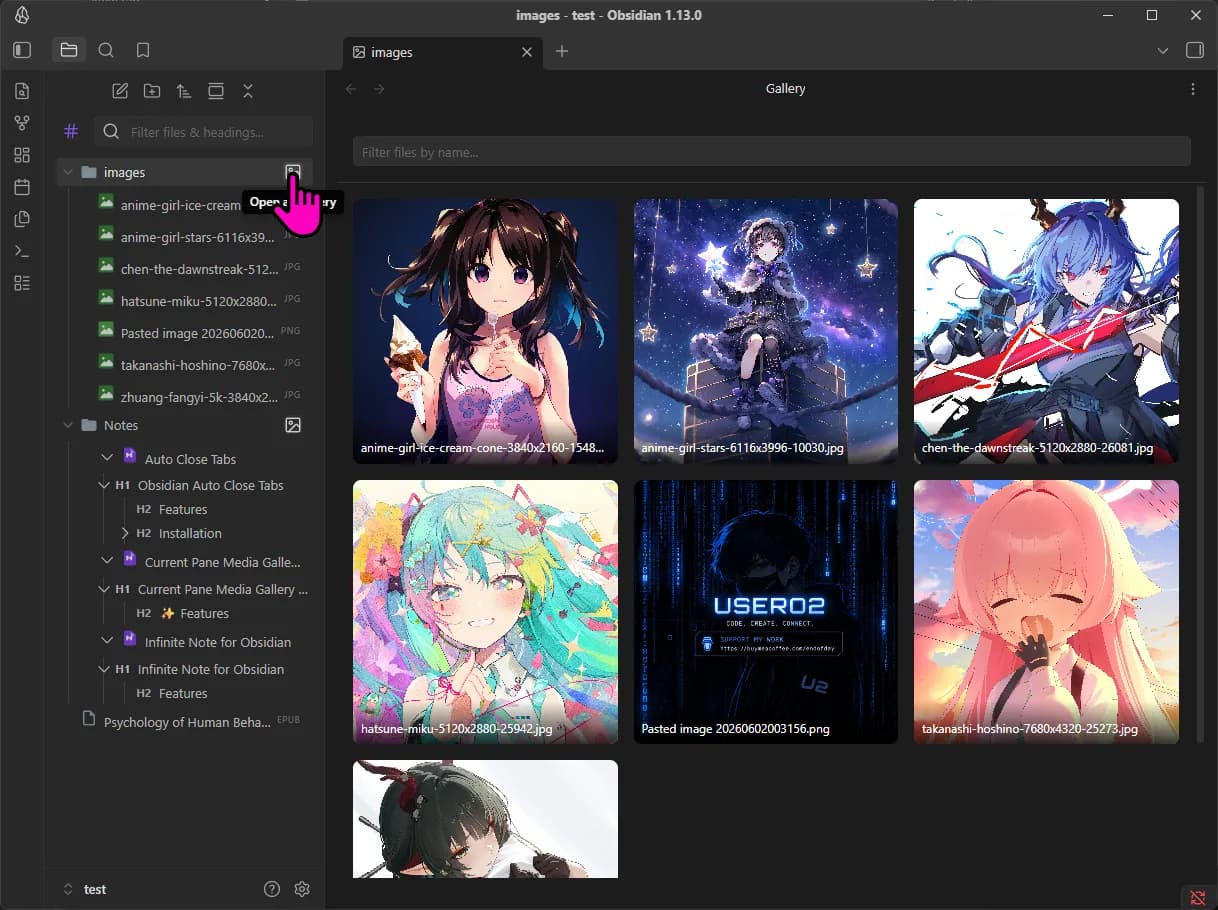This screenshot has width=1218, height=910.
Task: Open quick switcher file-search ribbon icon
Action: 22,92
